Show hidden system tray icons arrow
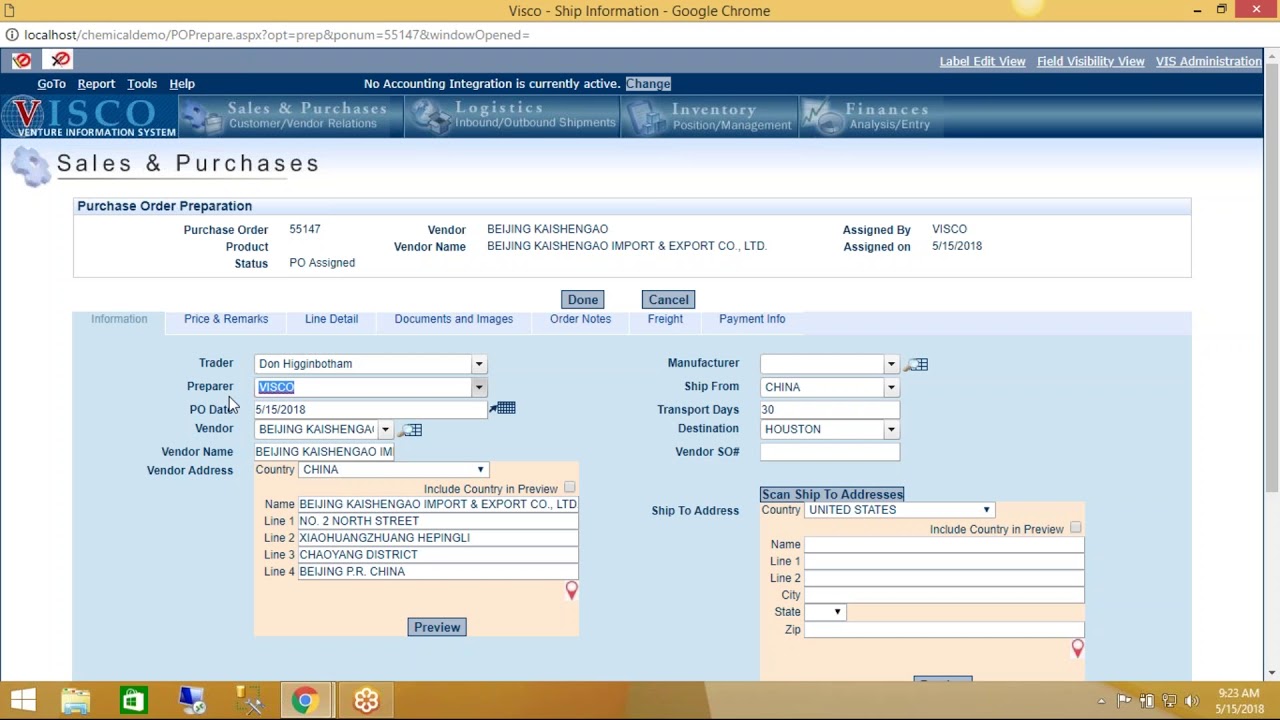 coord(1101,701)
